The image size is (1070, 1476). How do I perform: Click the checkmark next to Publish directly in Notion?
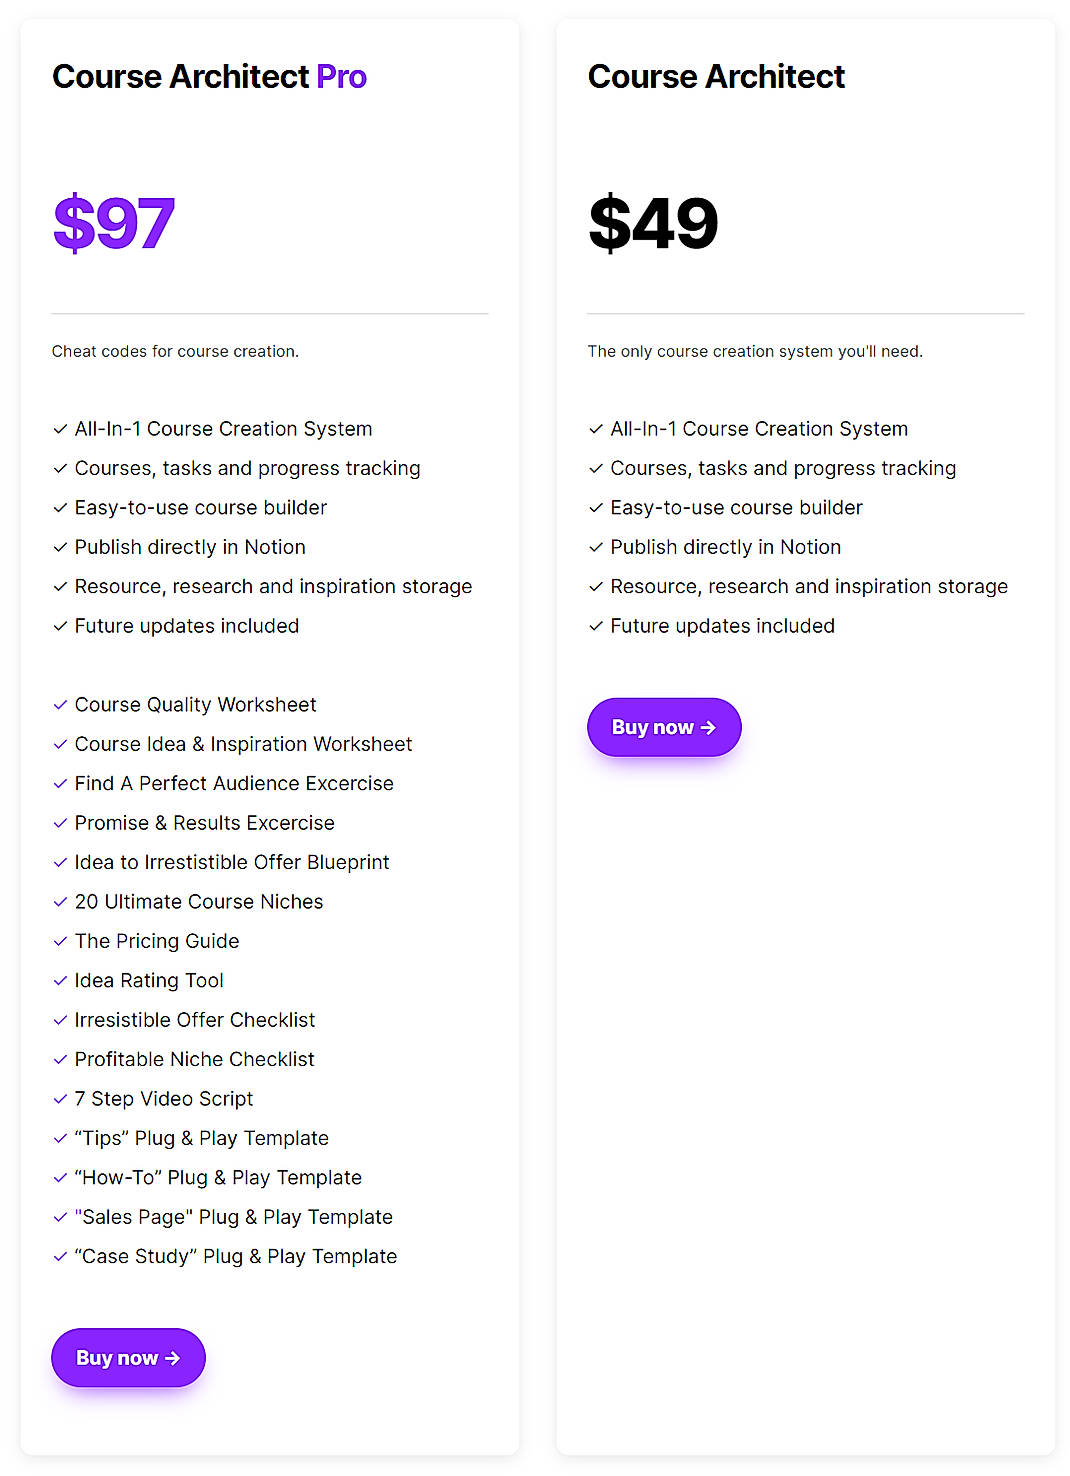pos(59,547)
